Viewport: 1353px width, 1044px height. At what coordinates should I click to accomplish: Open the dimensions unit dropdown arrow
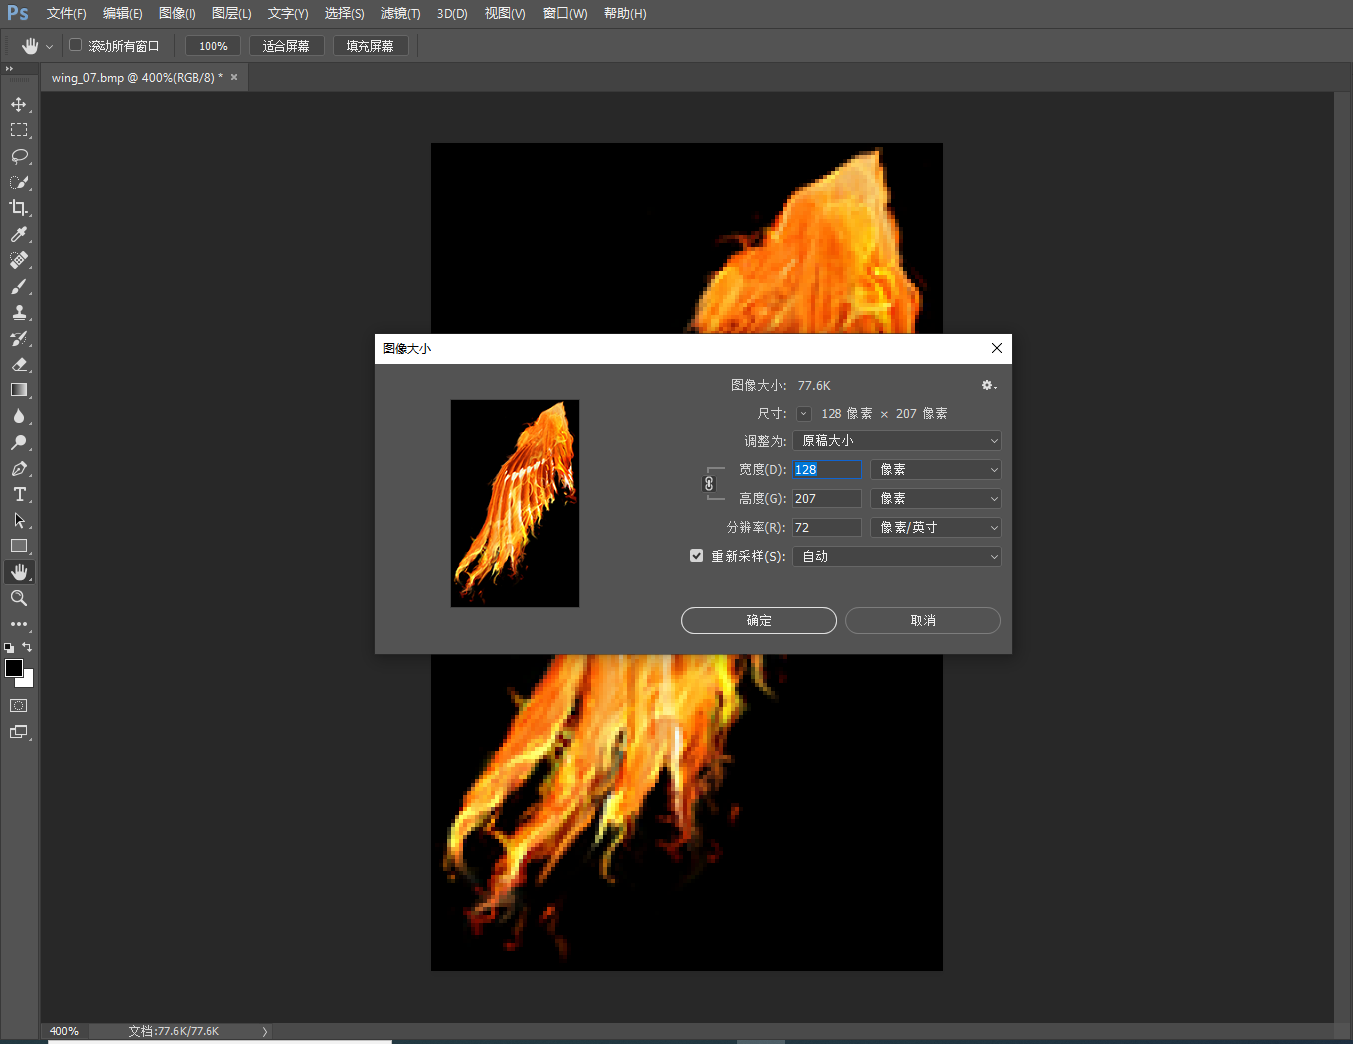[803, 413]
